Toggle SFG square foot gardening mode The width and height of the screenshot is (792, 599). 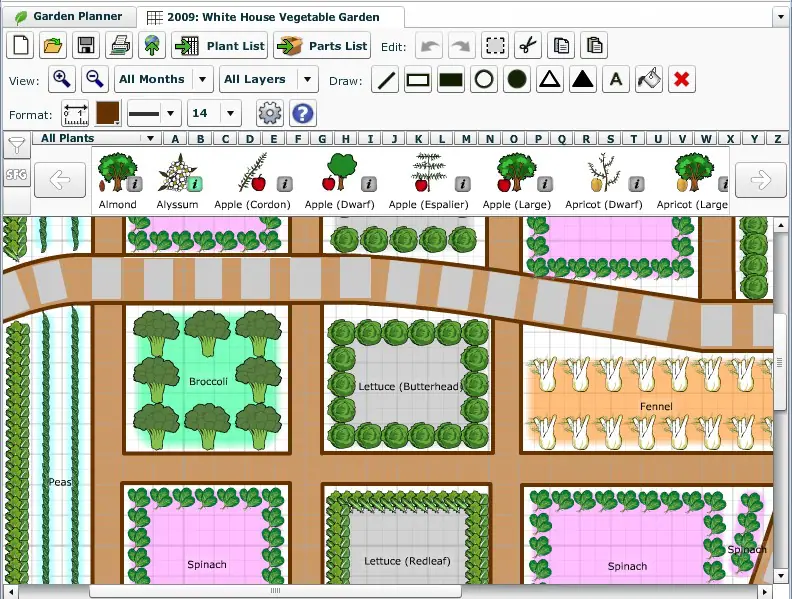(17, 174)
